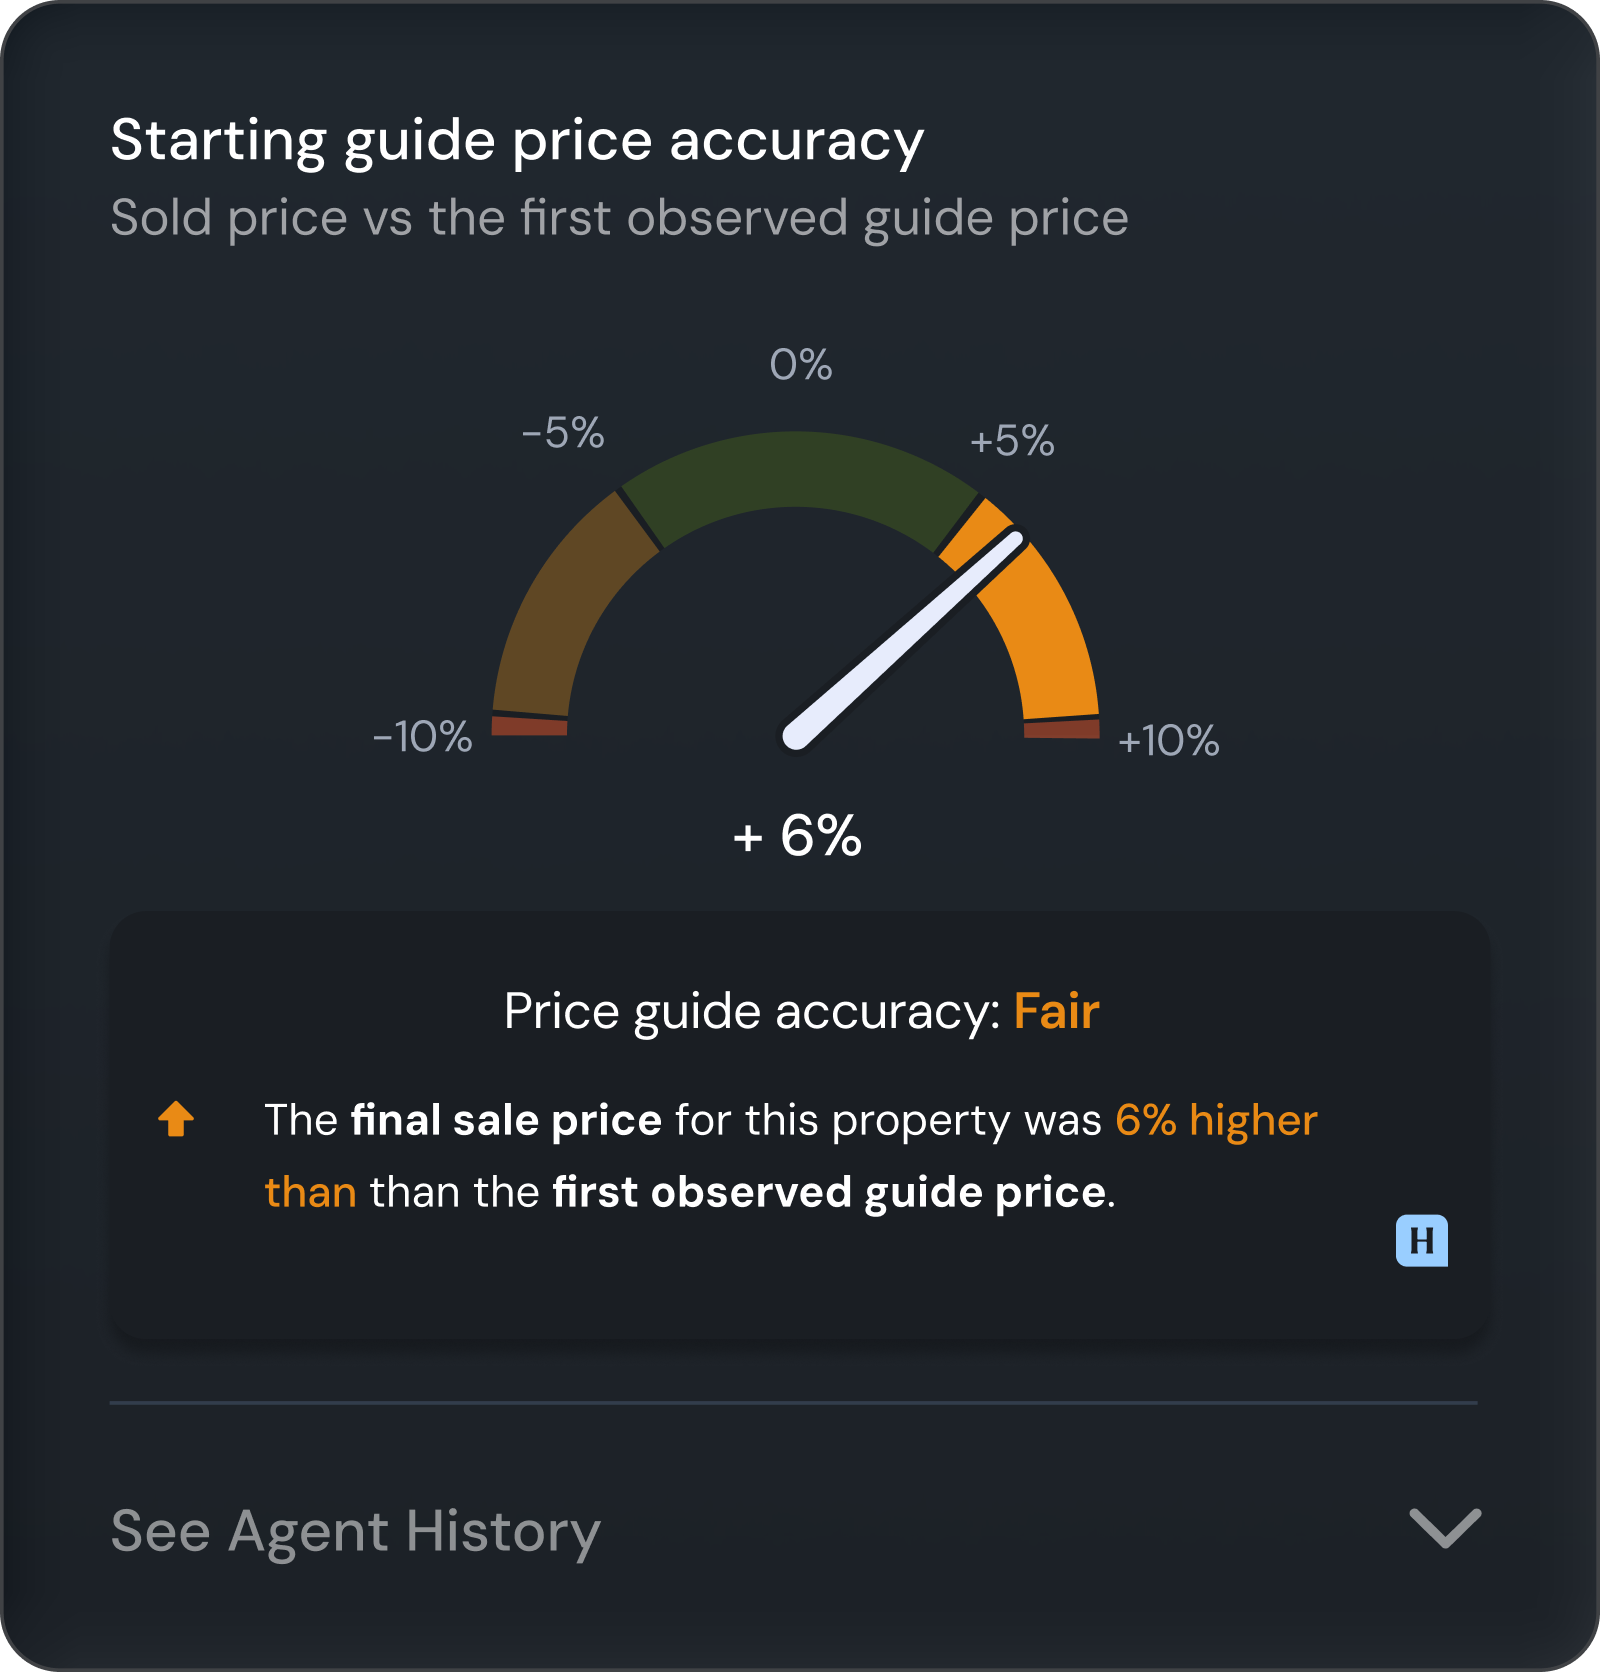The image size is (1600, 1672).
Task: Click the Fair accuracy rating text
Action: [x=1053, y=1012]
